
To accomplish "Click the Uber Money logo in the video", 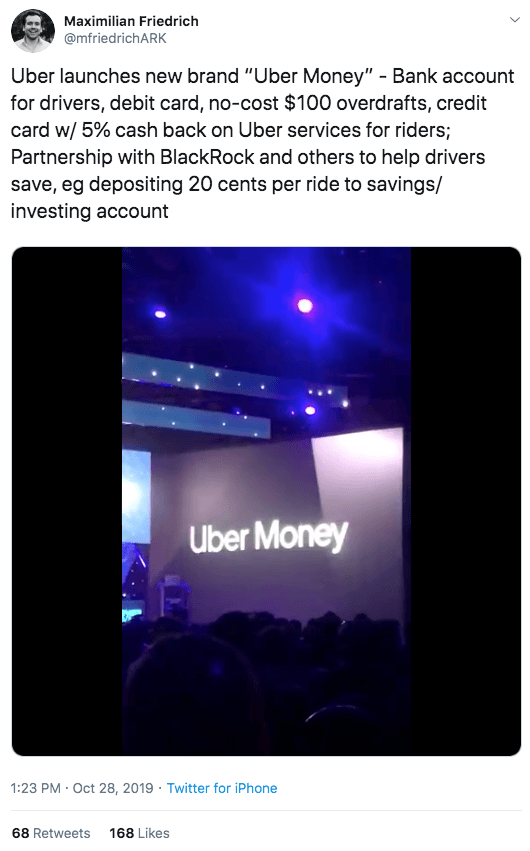I will pos(268,536).
